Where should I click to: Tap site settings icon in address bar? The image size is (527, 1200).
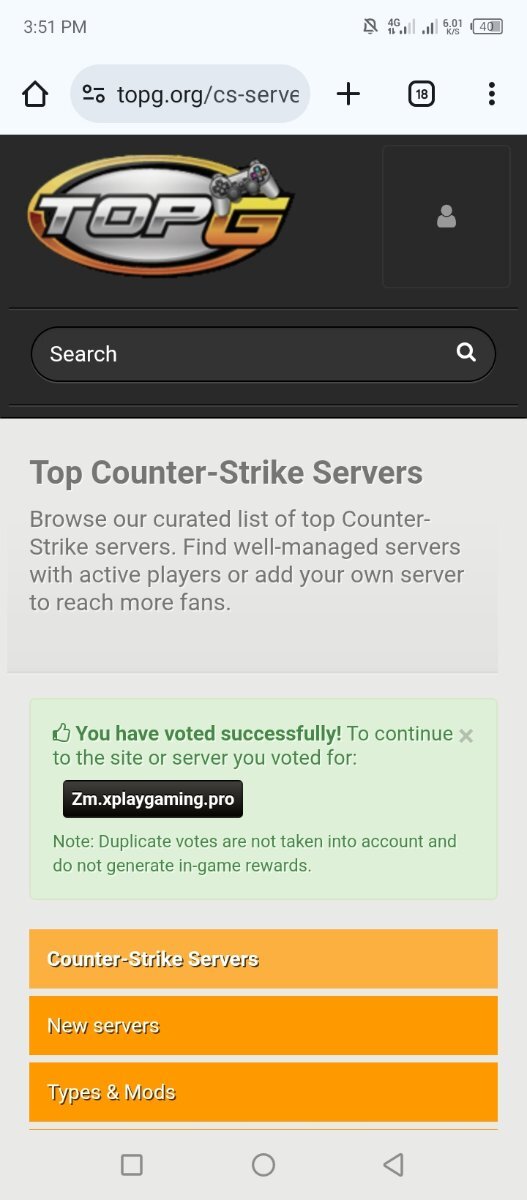click(94, 94)
